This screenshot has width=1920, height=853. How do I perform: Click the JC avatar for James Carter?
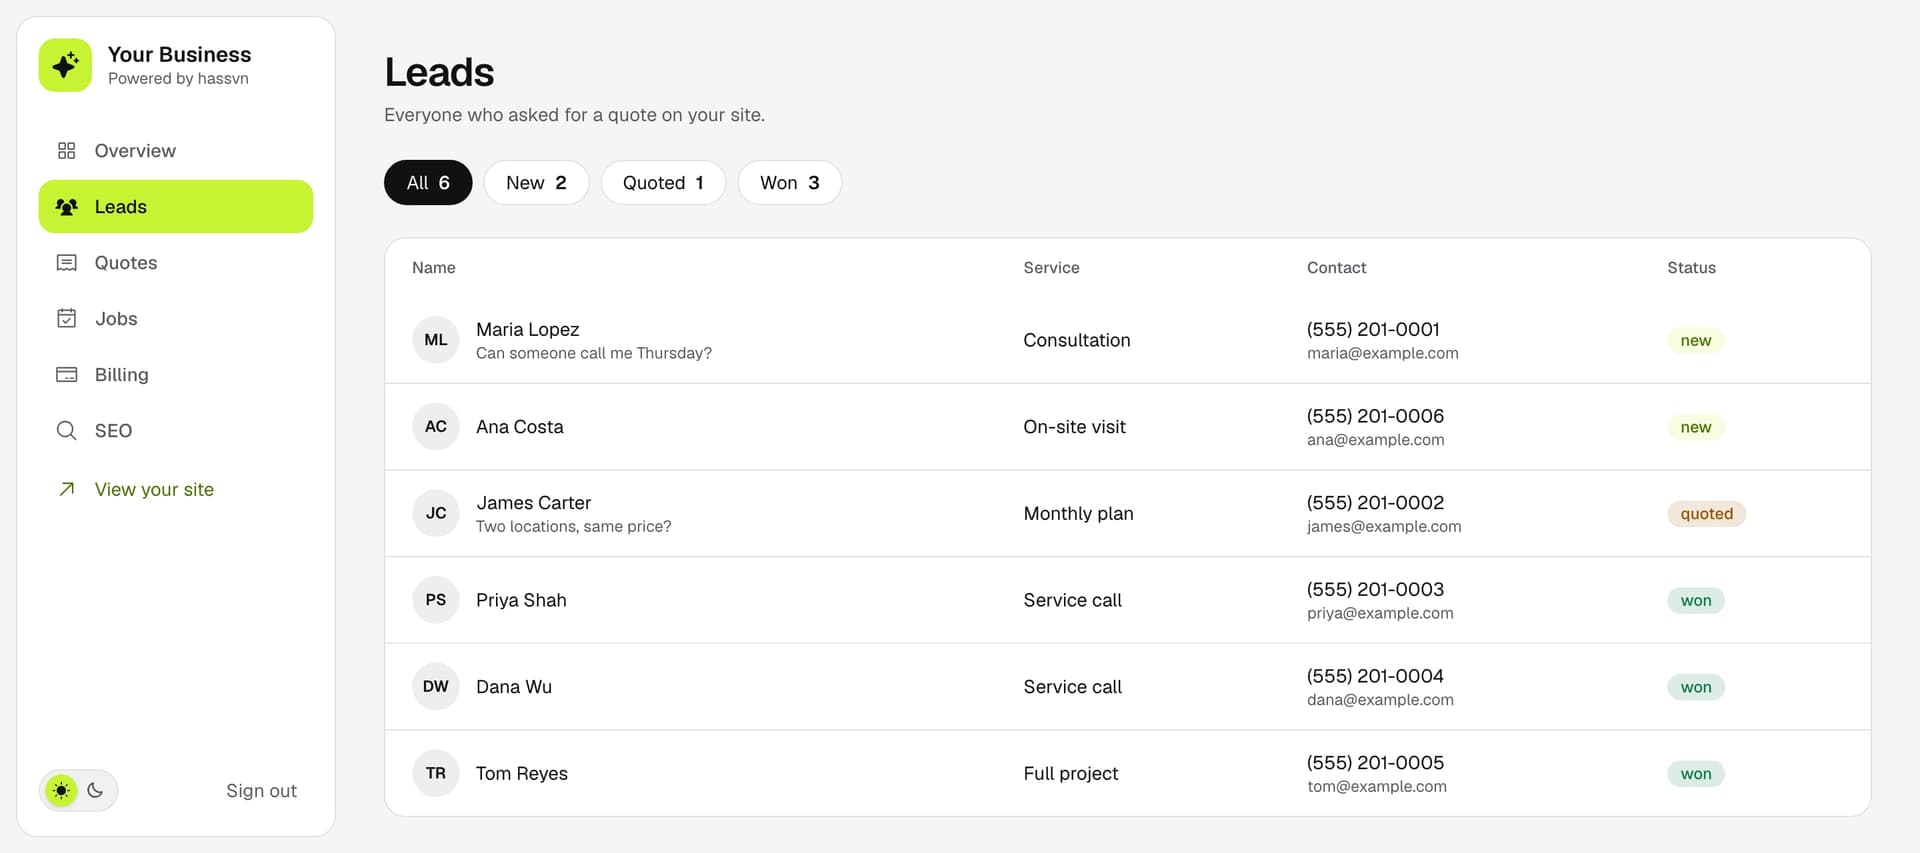(436, 513)
